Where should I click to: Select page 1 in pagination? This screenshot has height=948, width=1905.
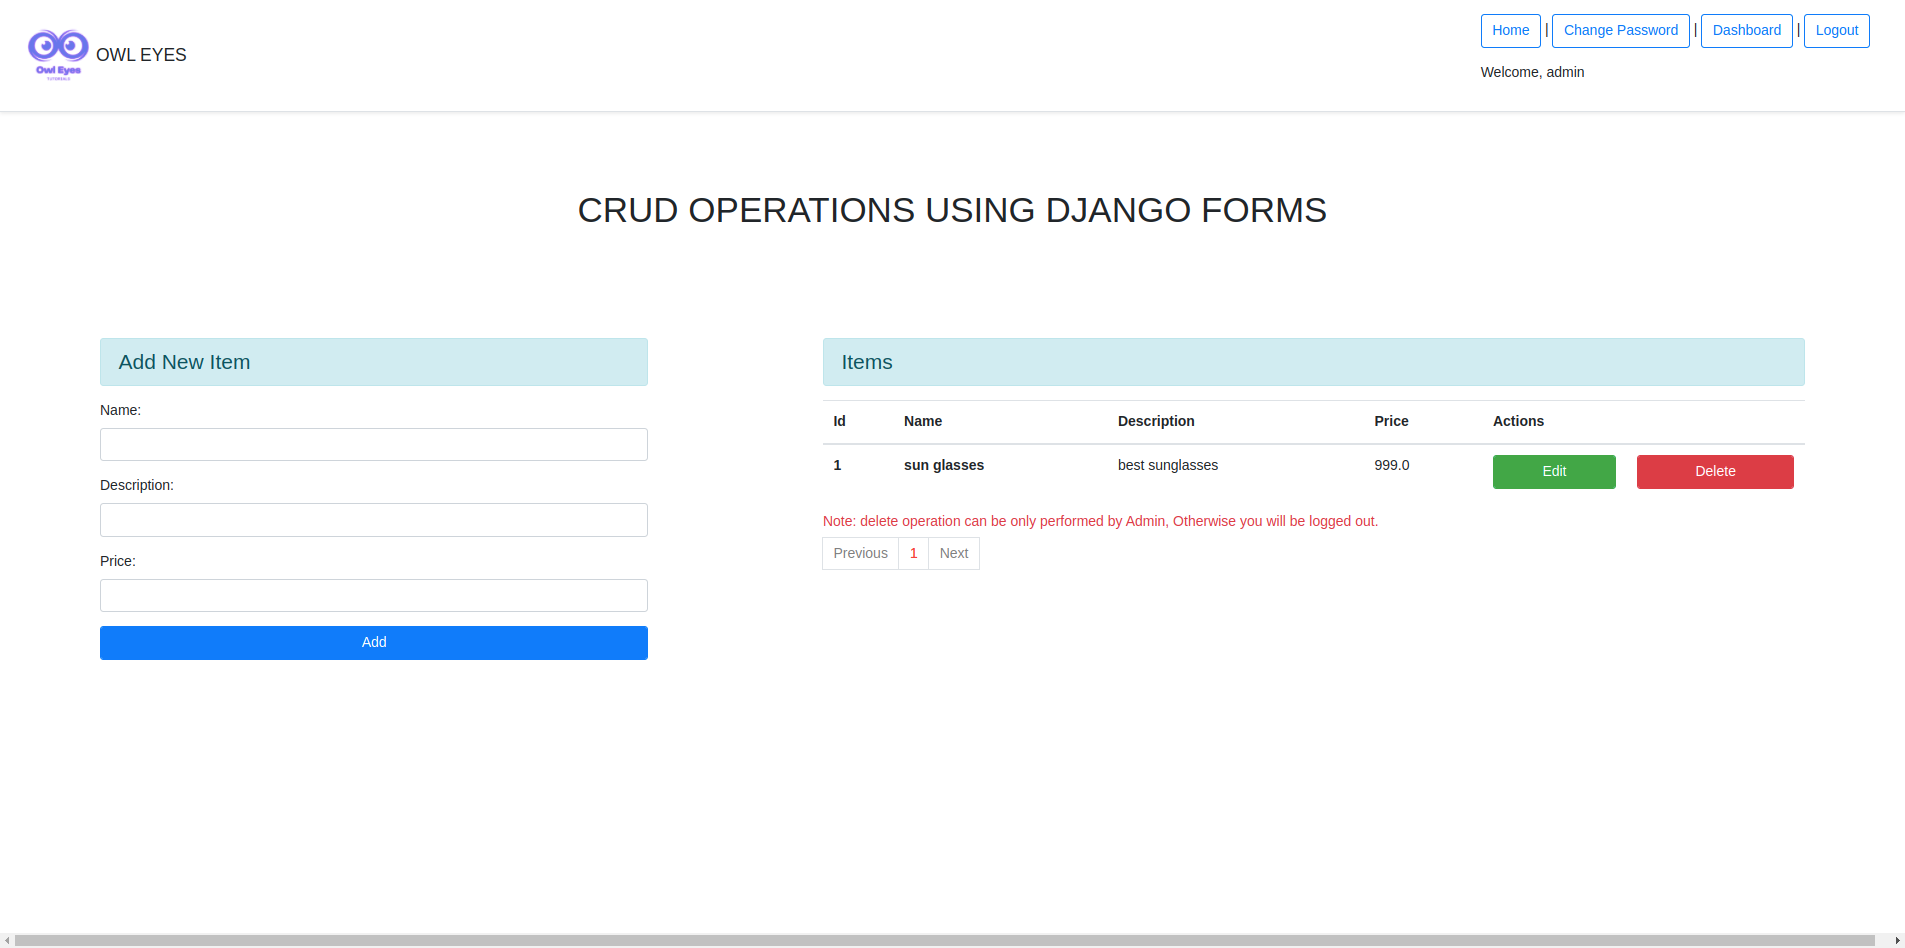pyautogui.click(x=913, y=554)
